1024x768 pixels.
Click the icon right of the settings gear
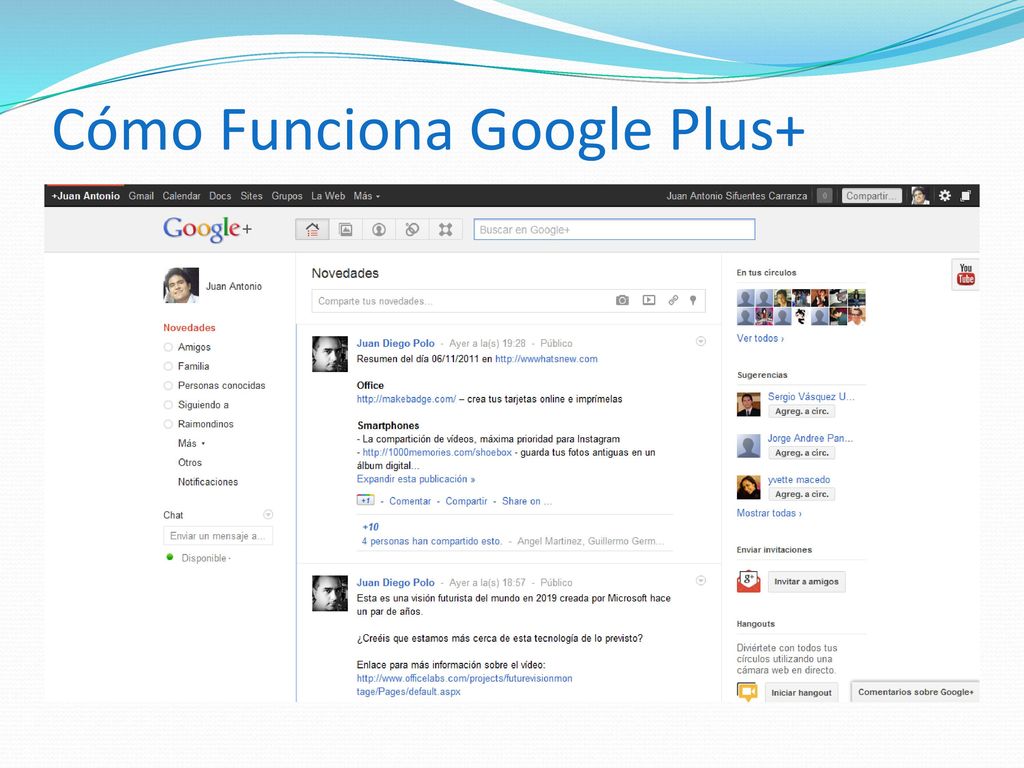click(x=966, y=195)
